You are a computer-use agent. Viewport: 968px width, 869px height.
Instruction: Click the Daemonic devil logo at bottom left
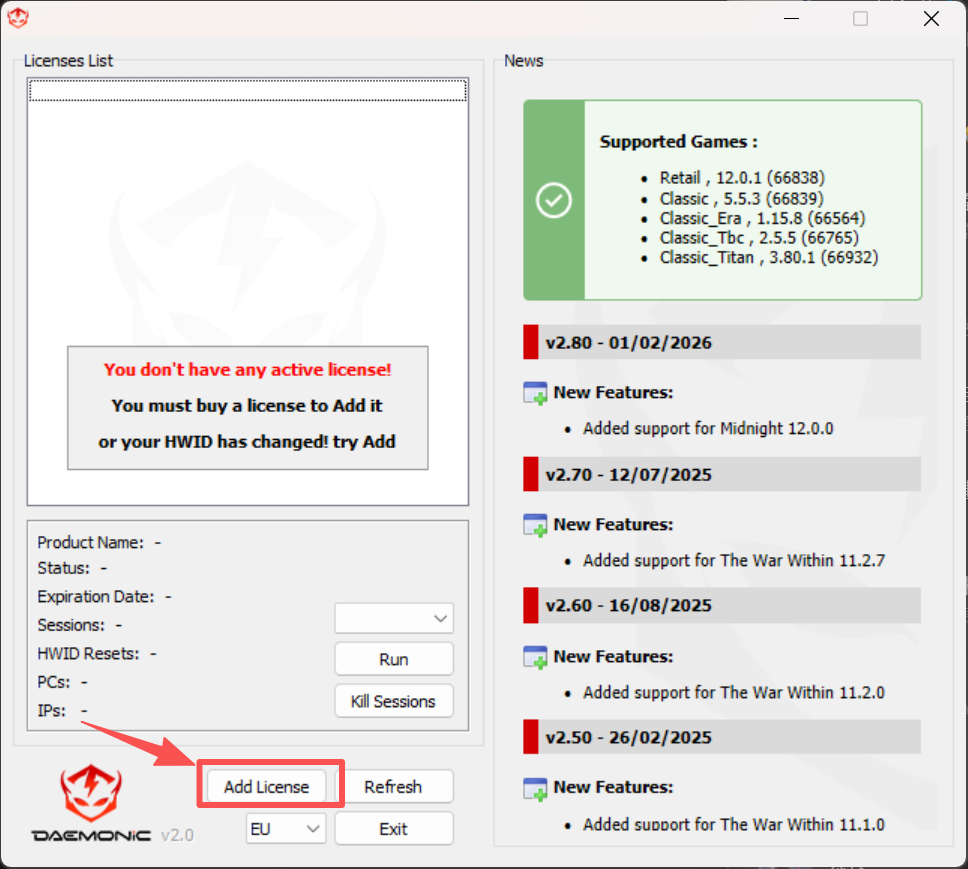click(91, 792)
